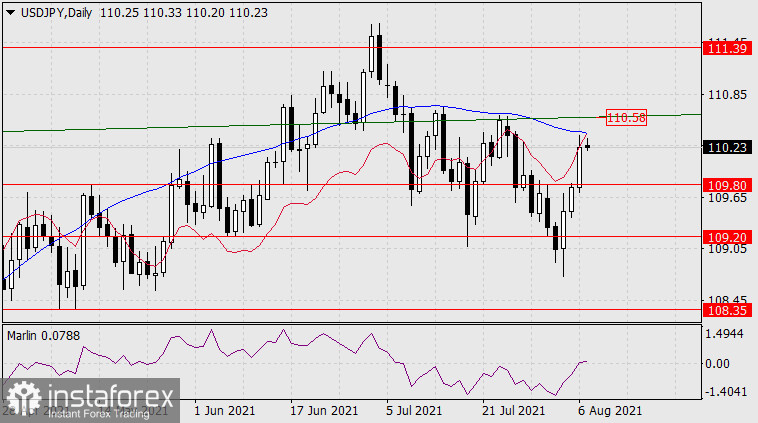Screen dimensions: 758x423
Task: Click the current price 110.23 marker
Action: [x=724, y=147]
